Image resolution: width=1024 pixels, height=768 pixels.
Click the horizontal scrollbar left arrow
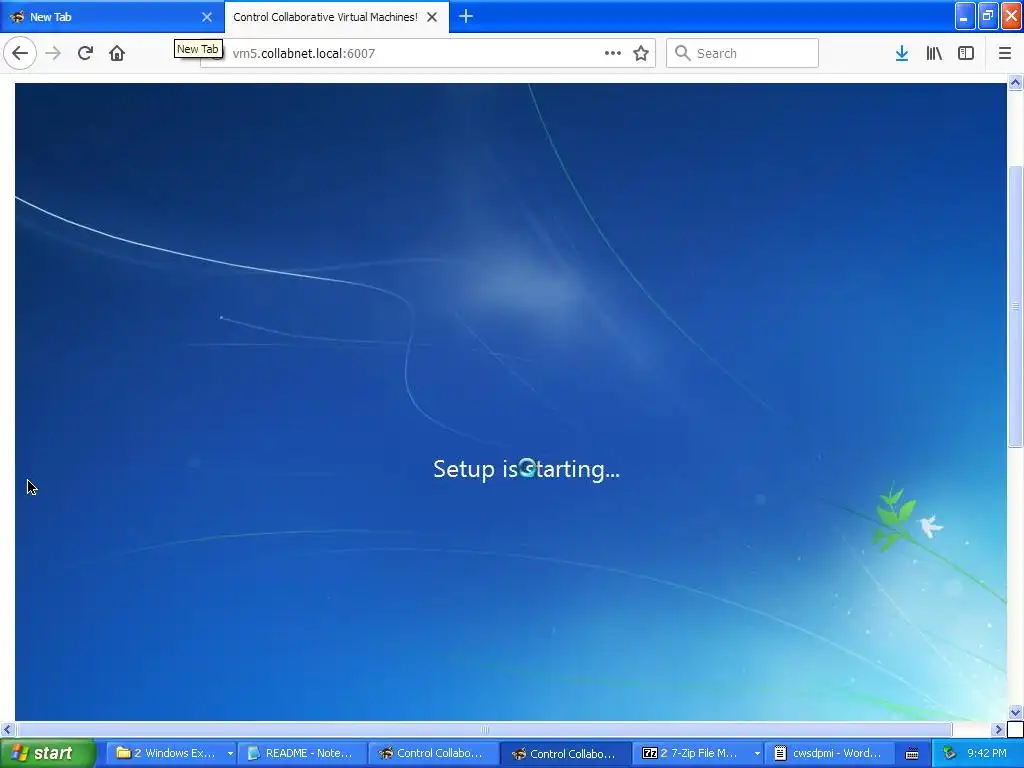[x=7, y=729]
